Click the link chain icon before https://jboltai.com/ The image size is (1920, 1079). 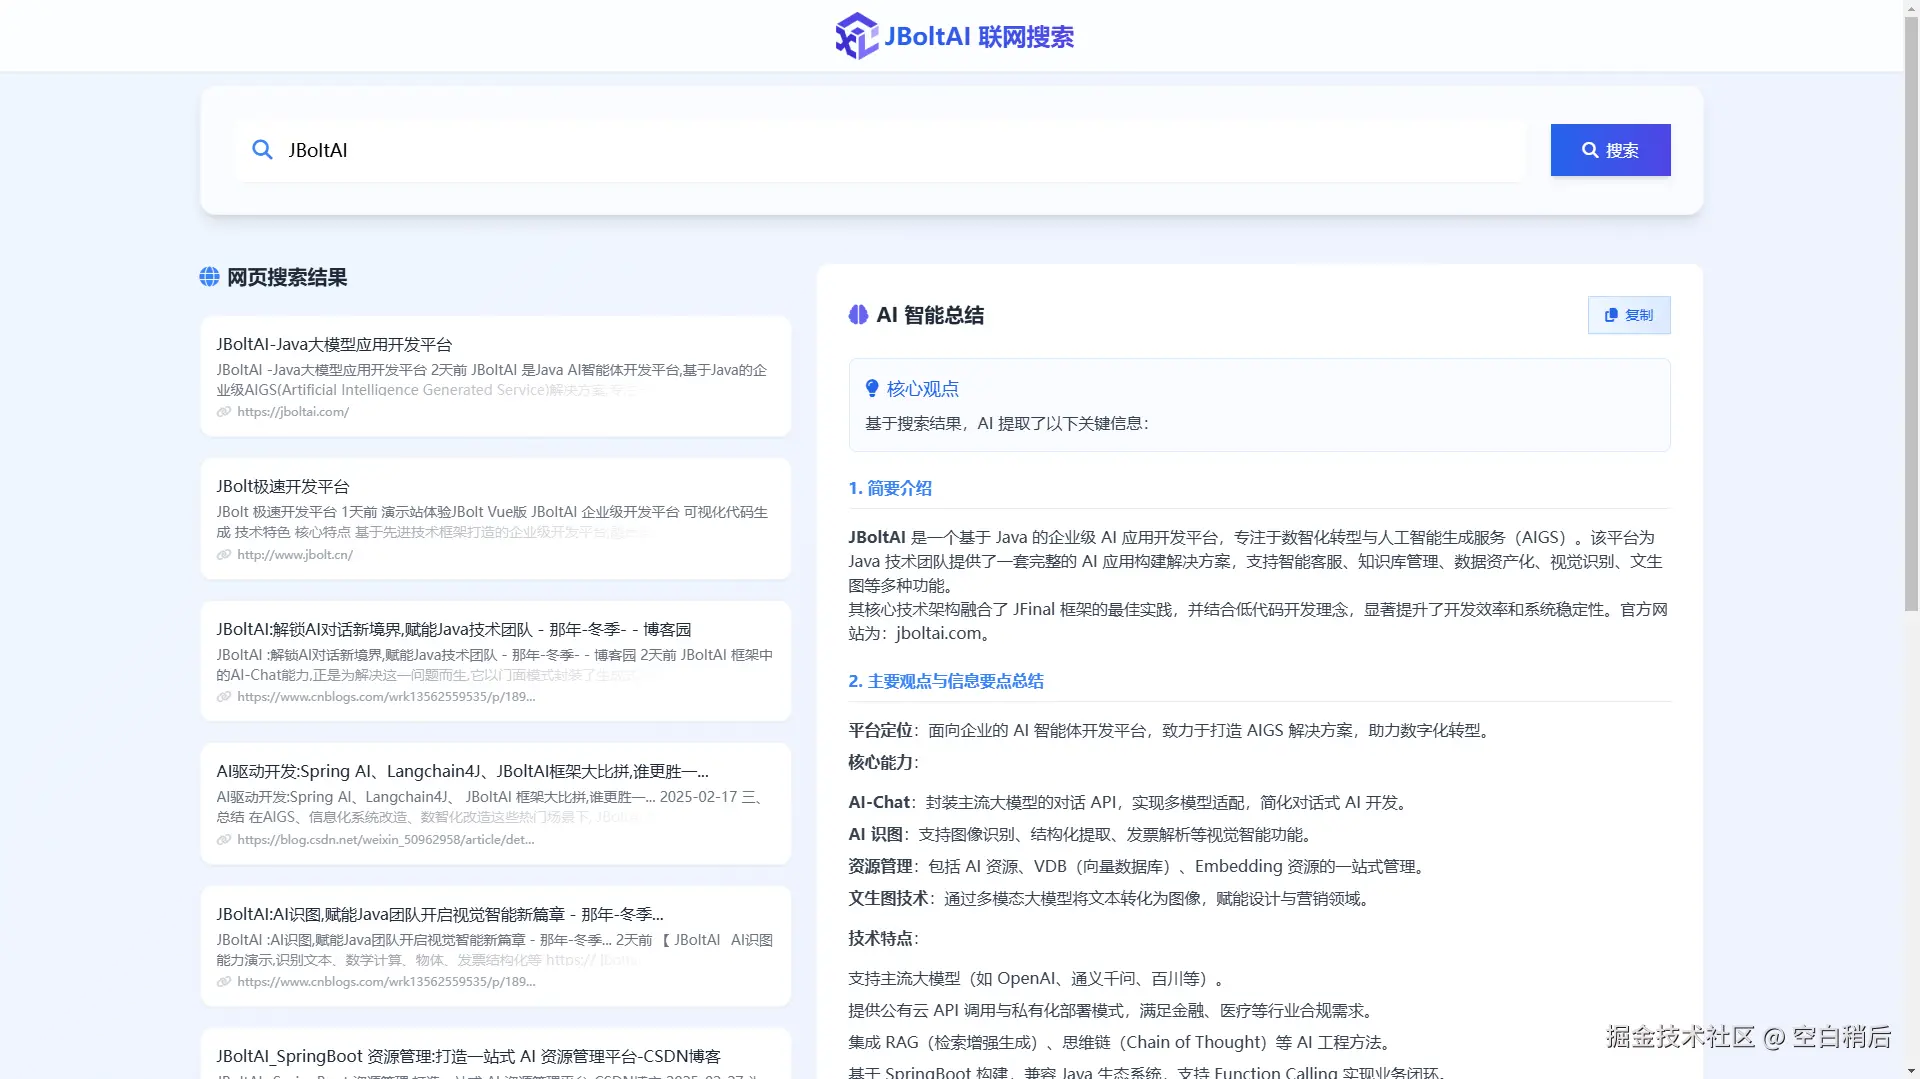(222, 412)
